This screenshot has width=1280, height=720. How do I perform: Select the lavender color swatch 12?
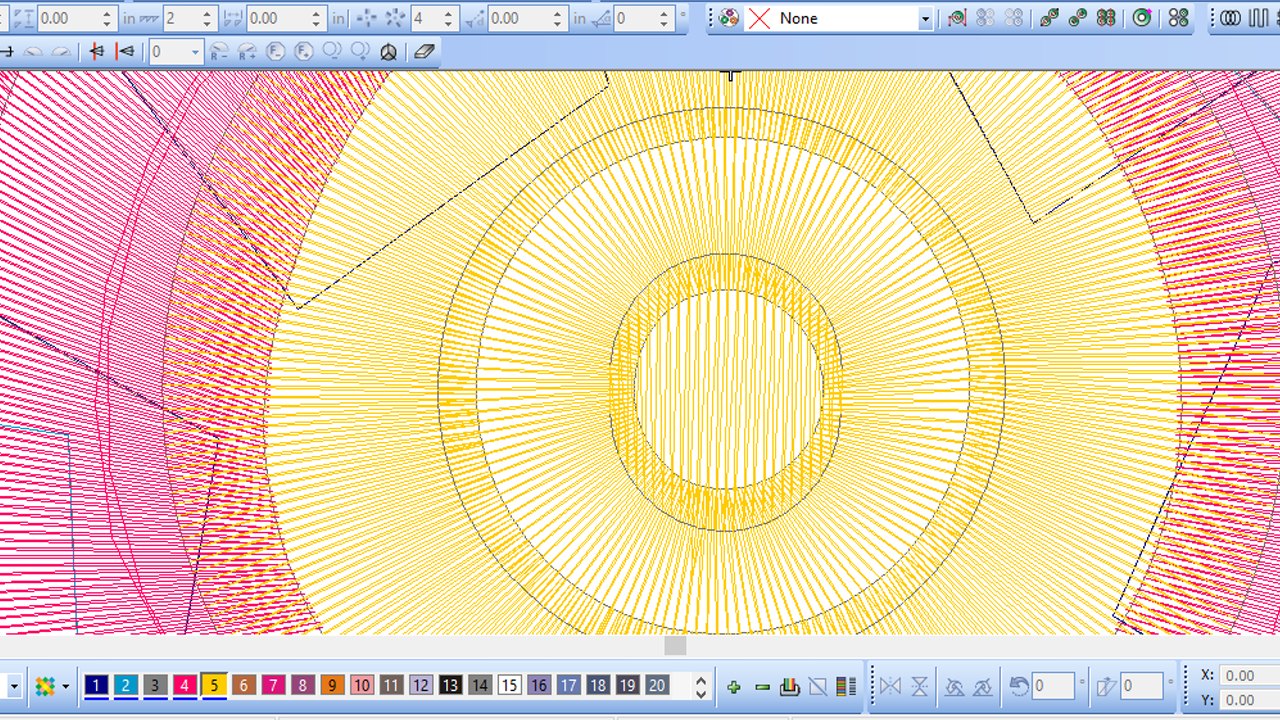pos(421,685)
